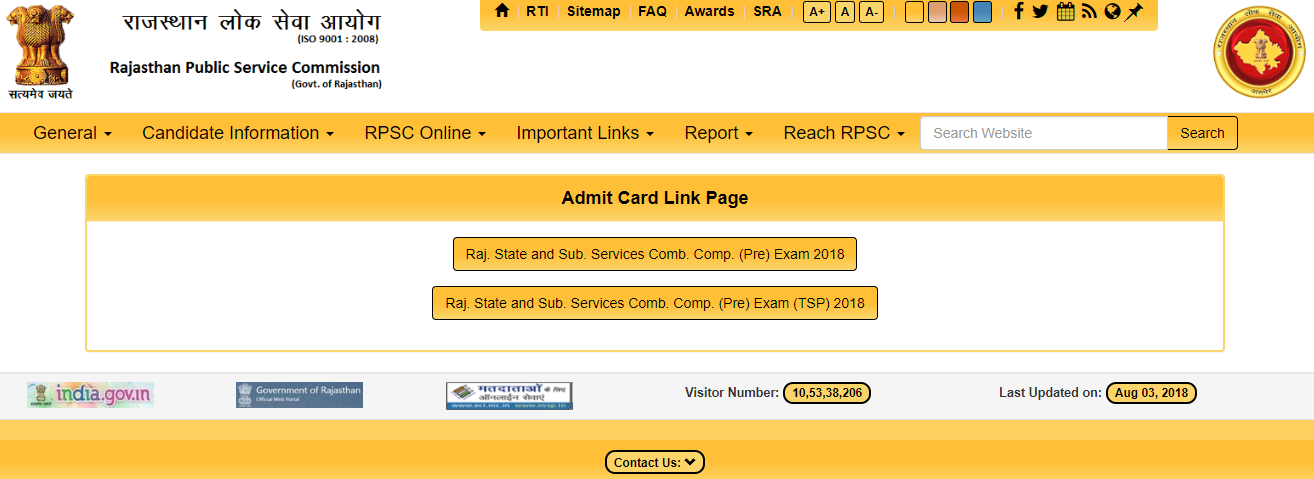
Task: Decrease font size with A-
Action: (x=871, y=12)
